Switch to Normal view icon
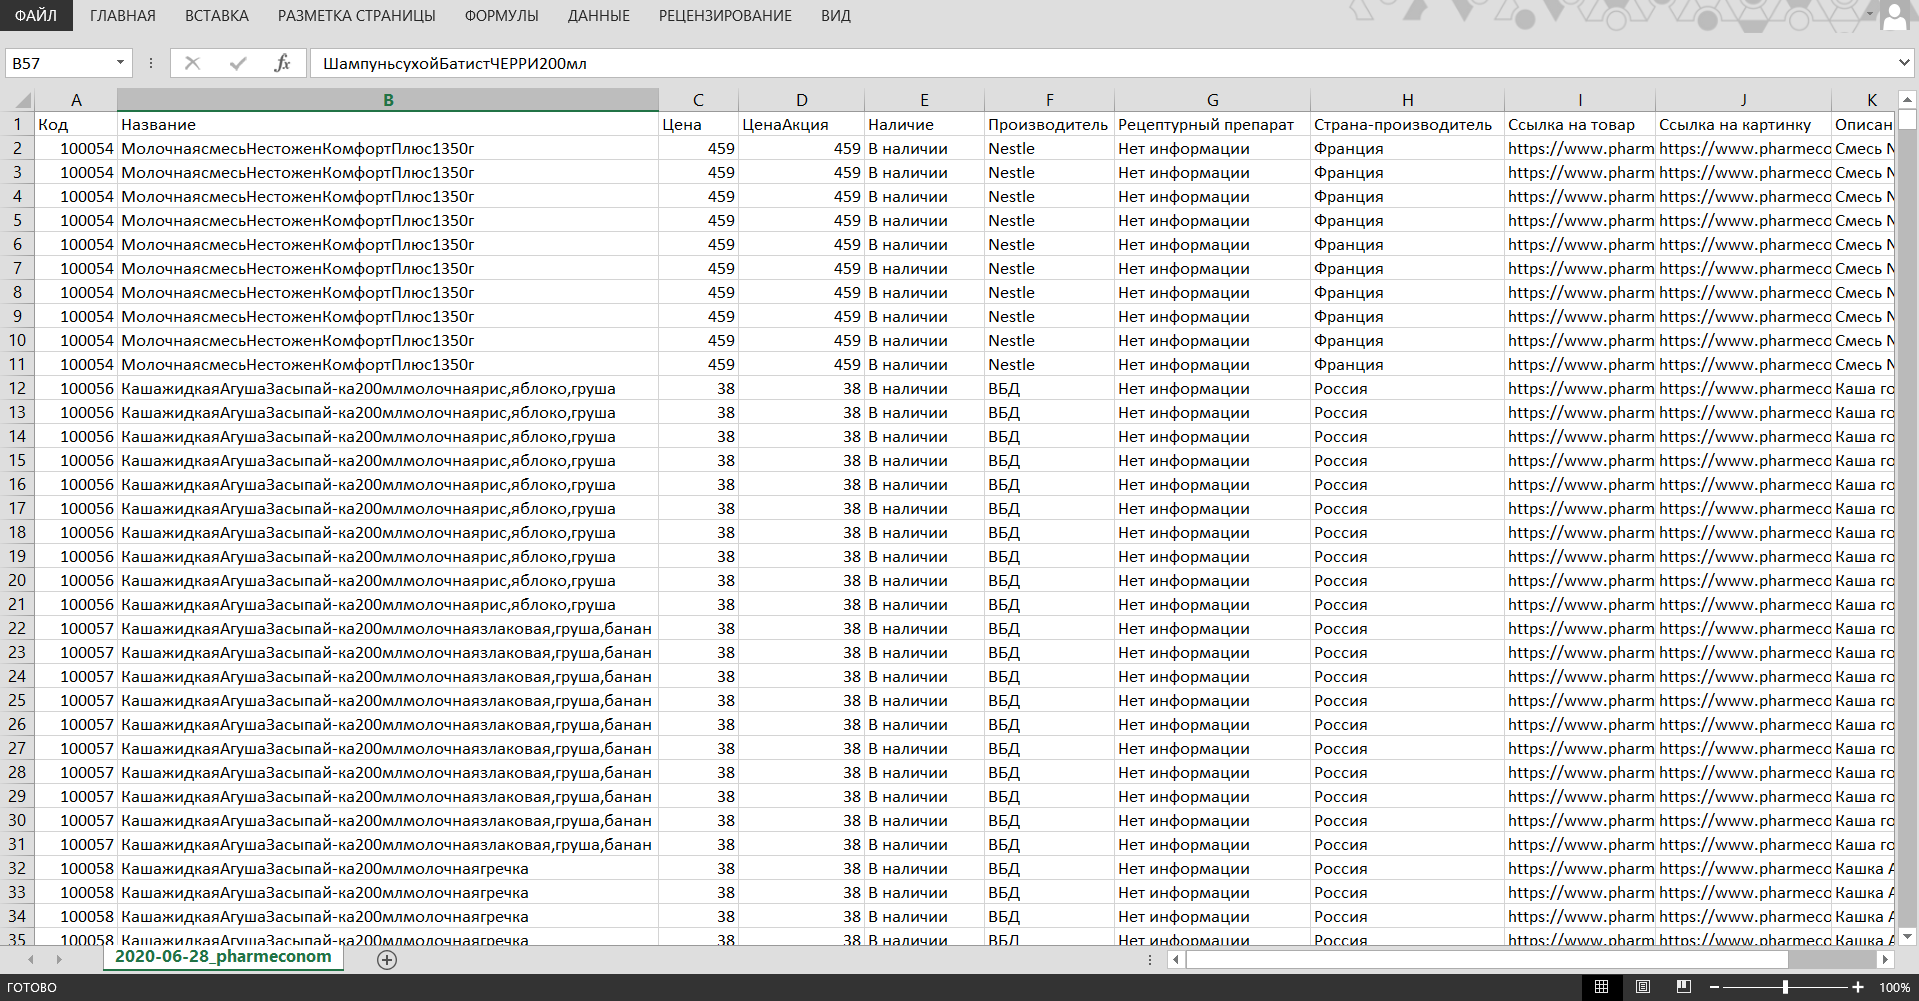The image size is (1919, 1001). (x=1601, y=987)
